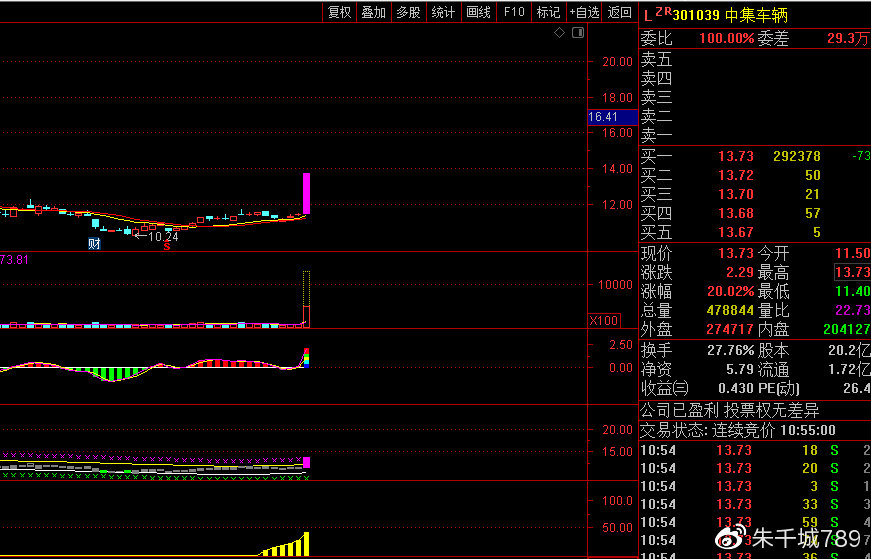Click the 买一 bid price 13.73
This screenshot has width=871, height=559.
tap(735, 156)
